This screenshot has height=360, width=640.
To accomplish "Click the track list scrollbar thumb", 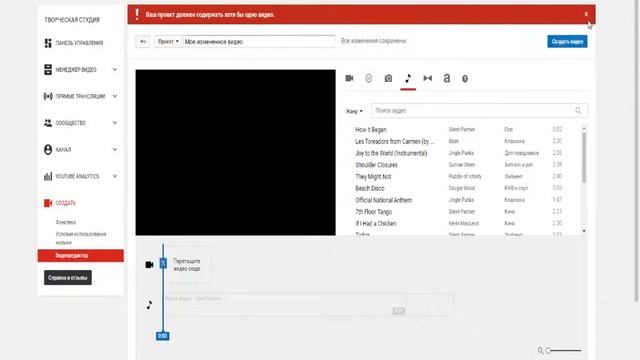I will [x=584, y=157].
